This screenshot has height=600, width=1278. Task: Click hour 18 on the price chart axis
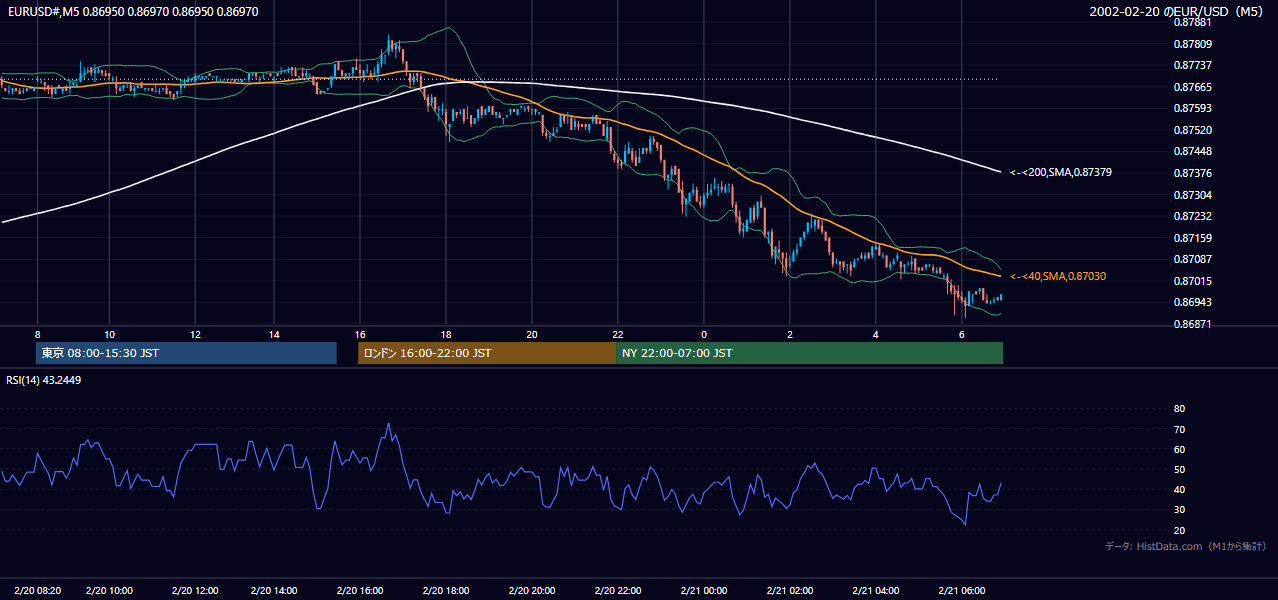click(446, 334)
